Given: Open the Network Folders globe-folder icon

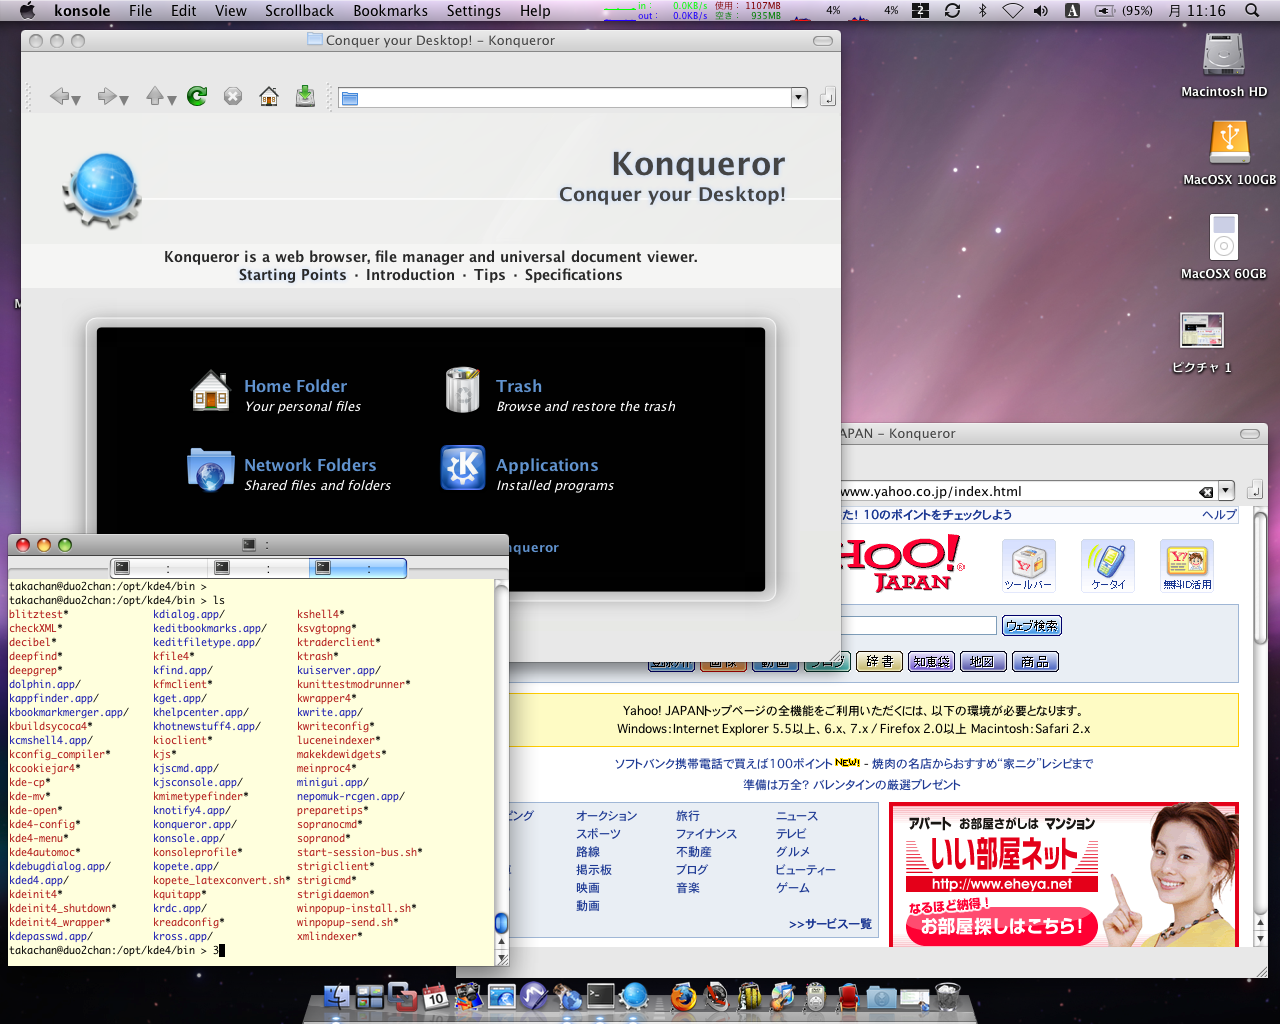Looking at the screenshot, I should 210,470.
